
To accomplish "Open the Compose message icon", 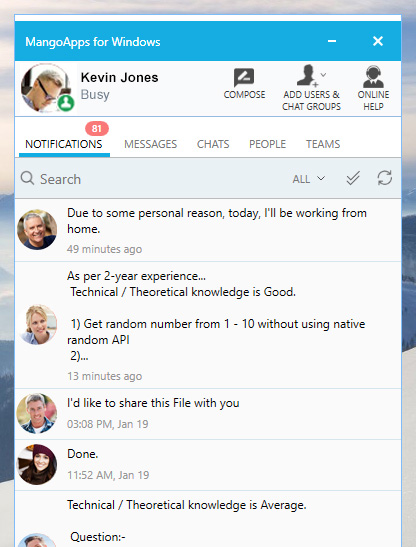I will (244, 78).
